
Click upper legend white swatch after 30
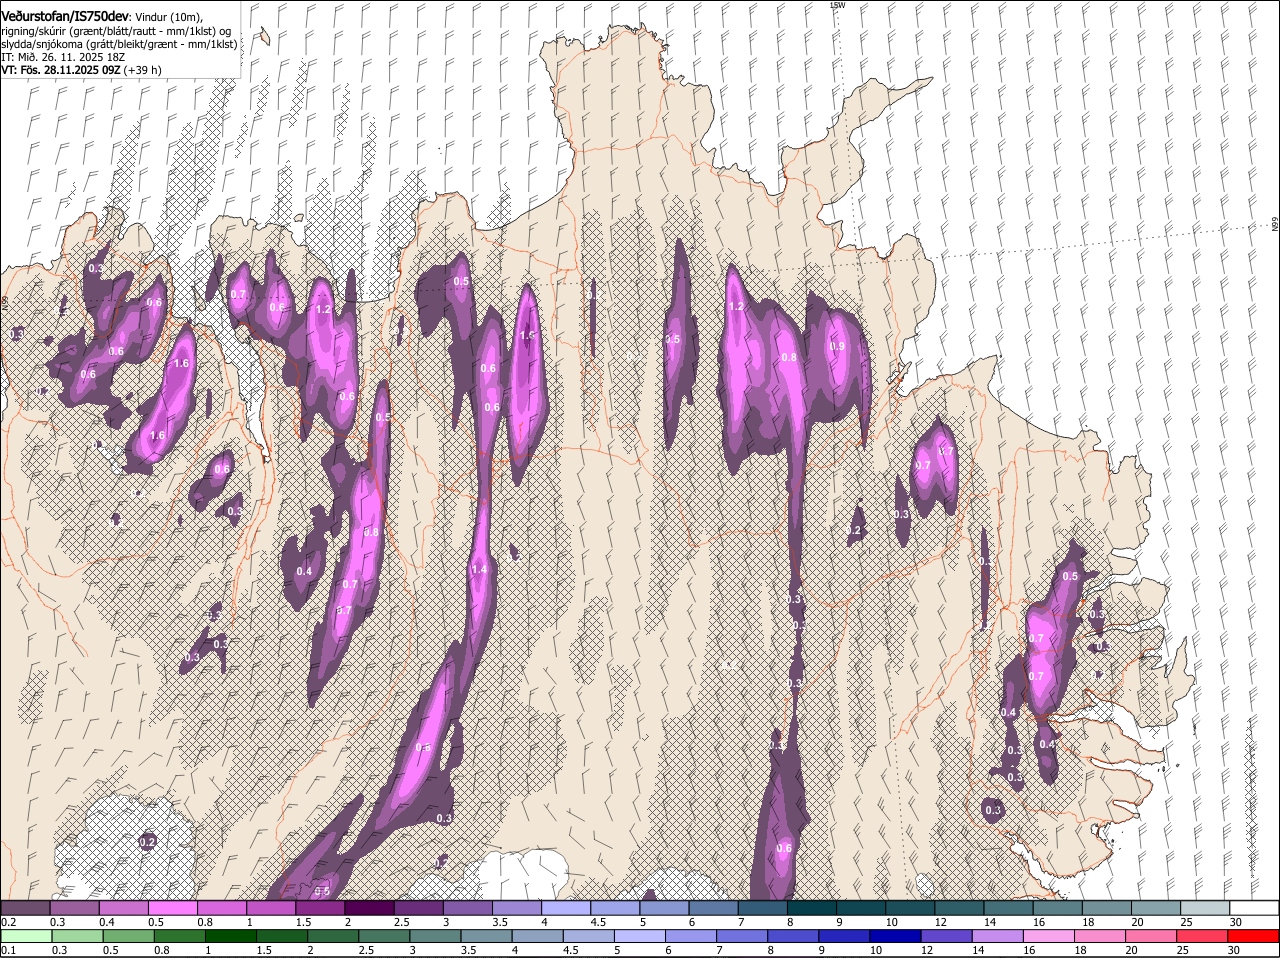(1254, 908)
